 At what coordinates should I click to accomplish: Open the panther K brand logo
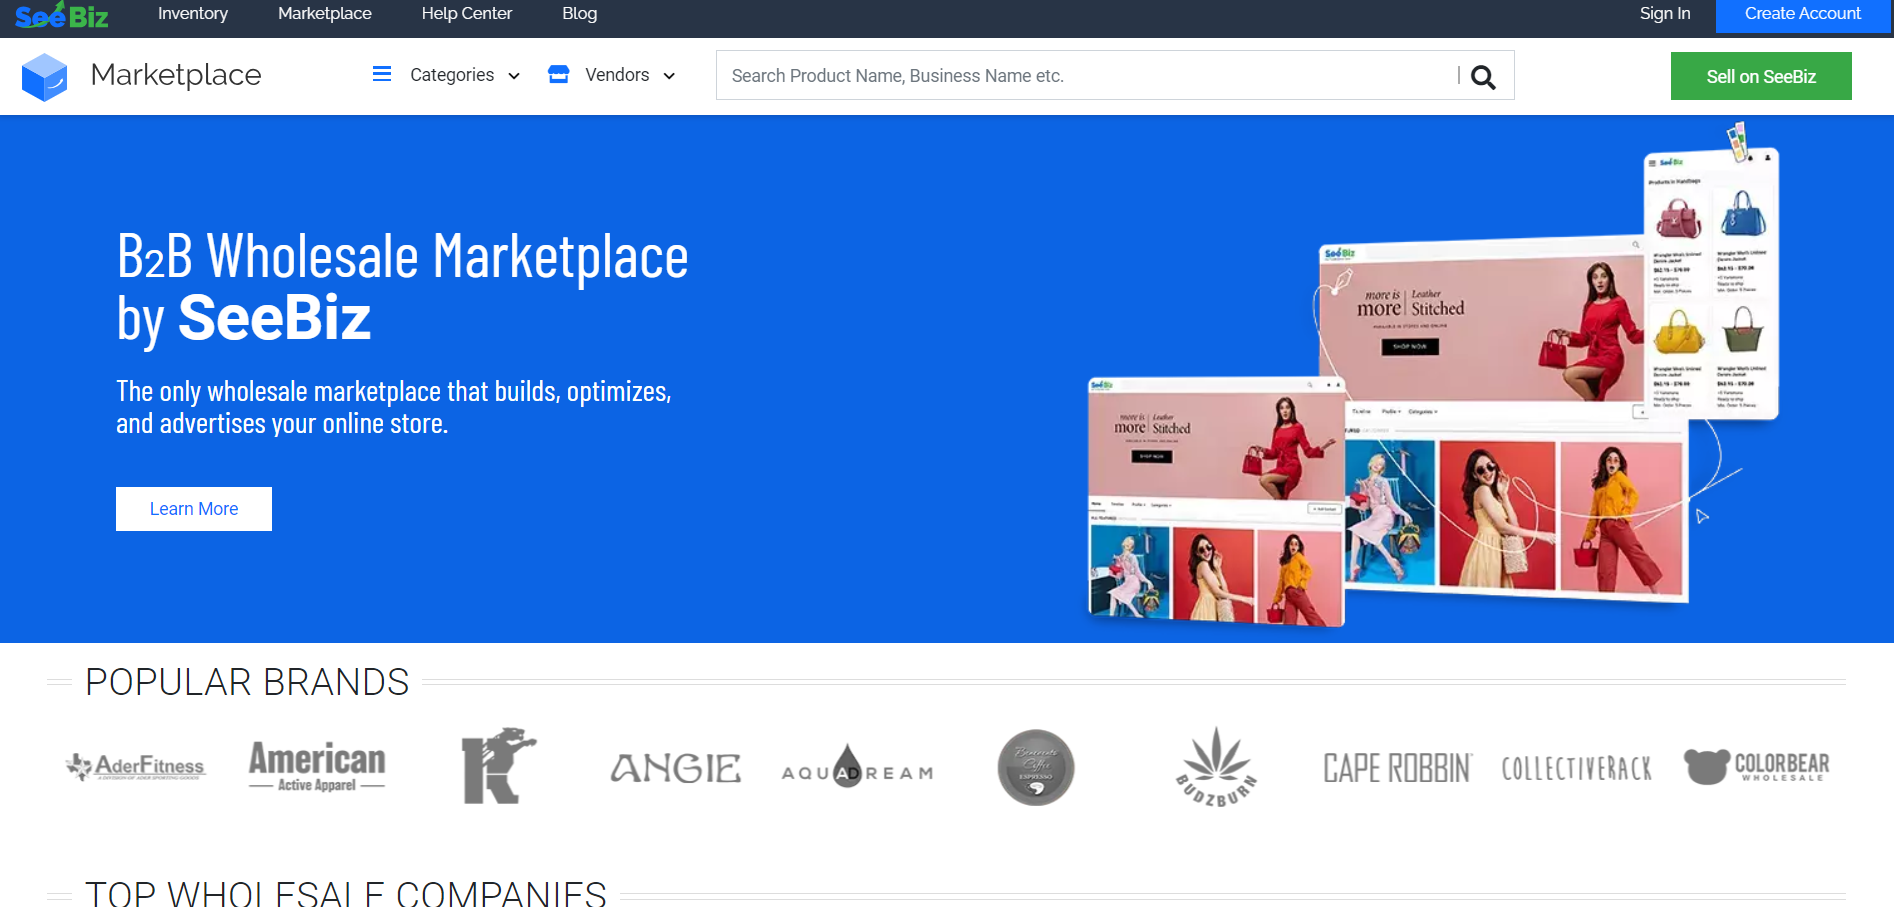point(498,766)
